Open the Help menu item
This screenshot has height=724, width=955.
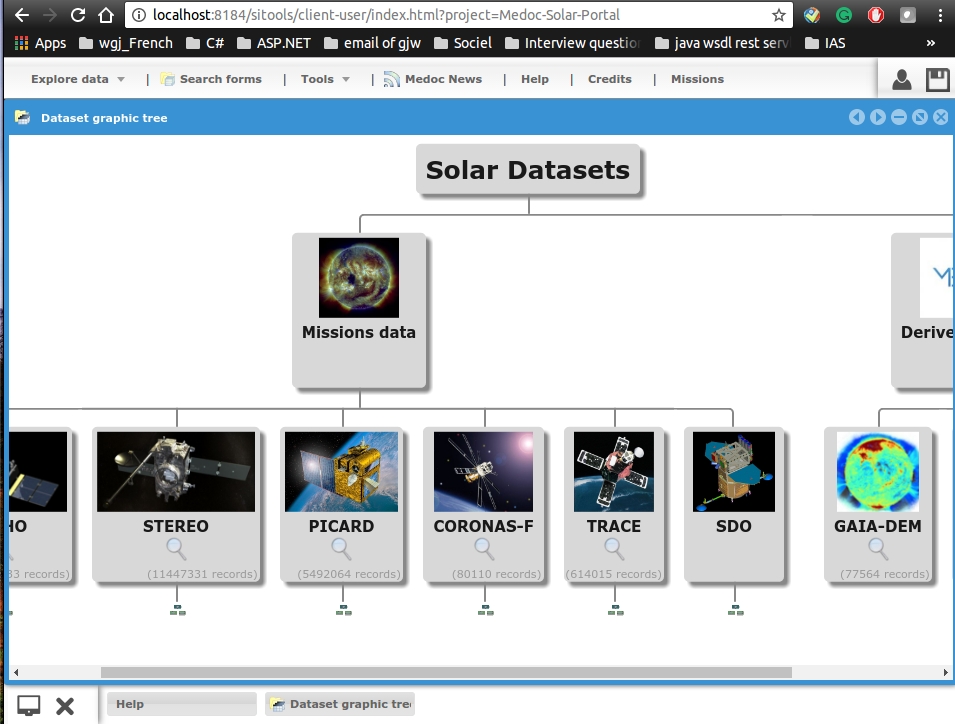(535, 79)
